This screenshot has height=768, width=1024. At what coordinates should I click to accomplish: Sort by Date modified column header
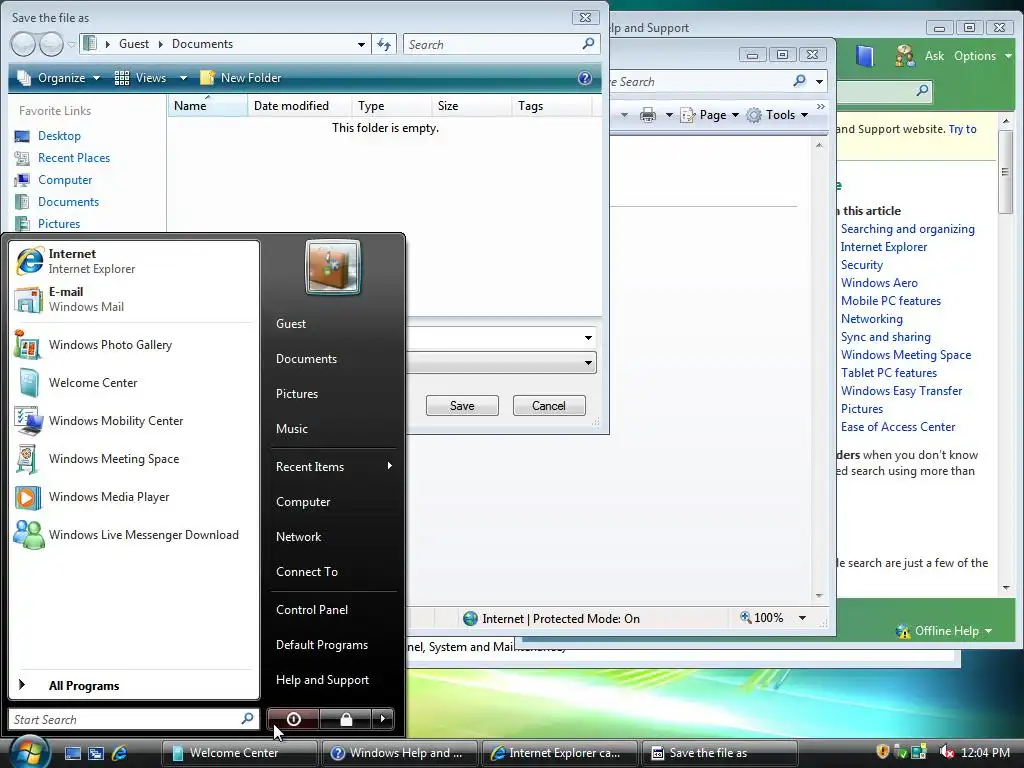coord(300,106)
